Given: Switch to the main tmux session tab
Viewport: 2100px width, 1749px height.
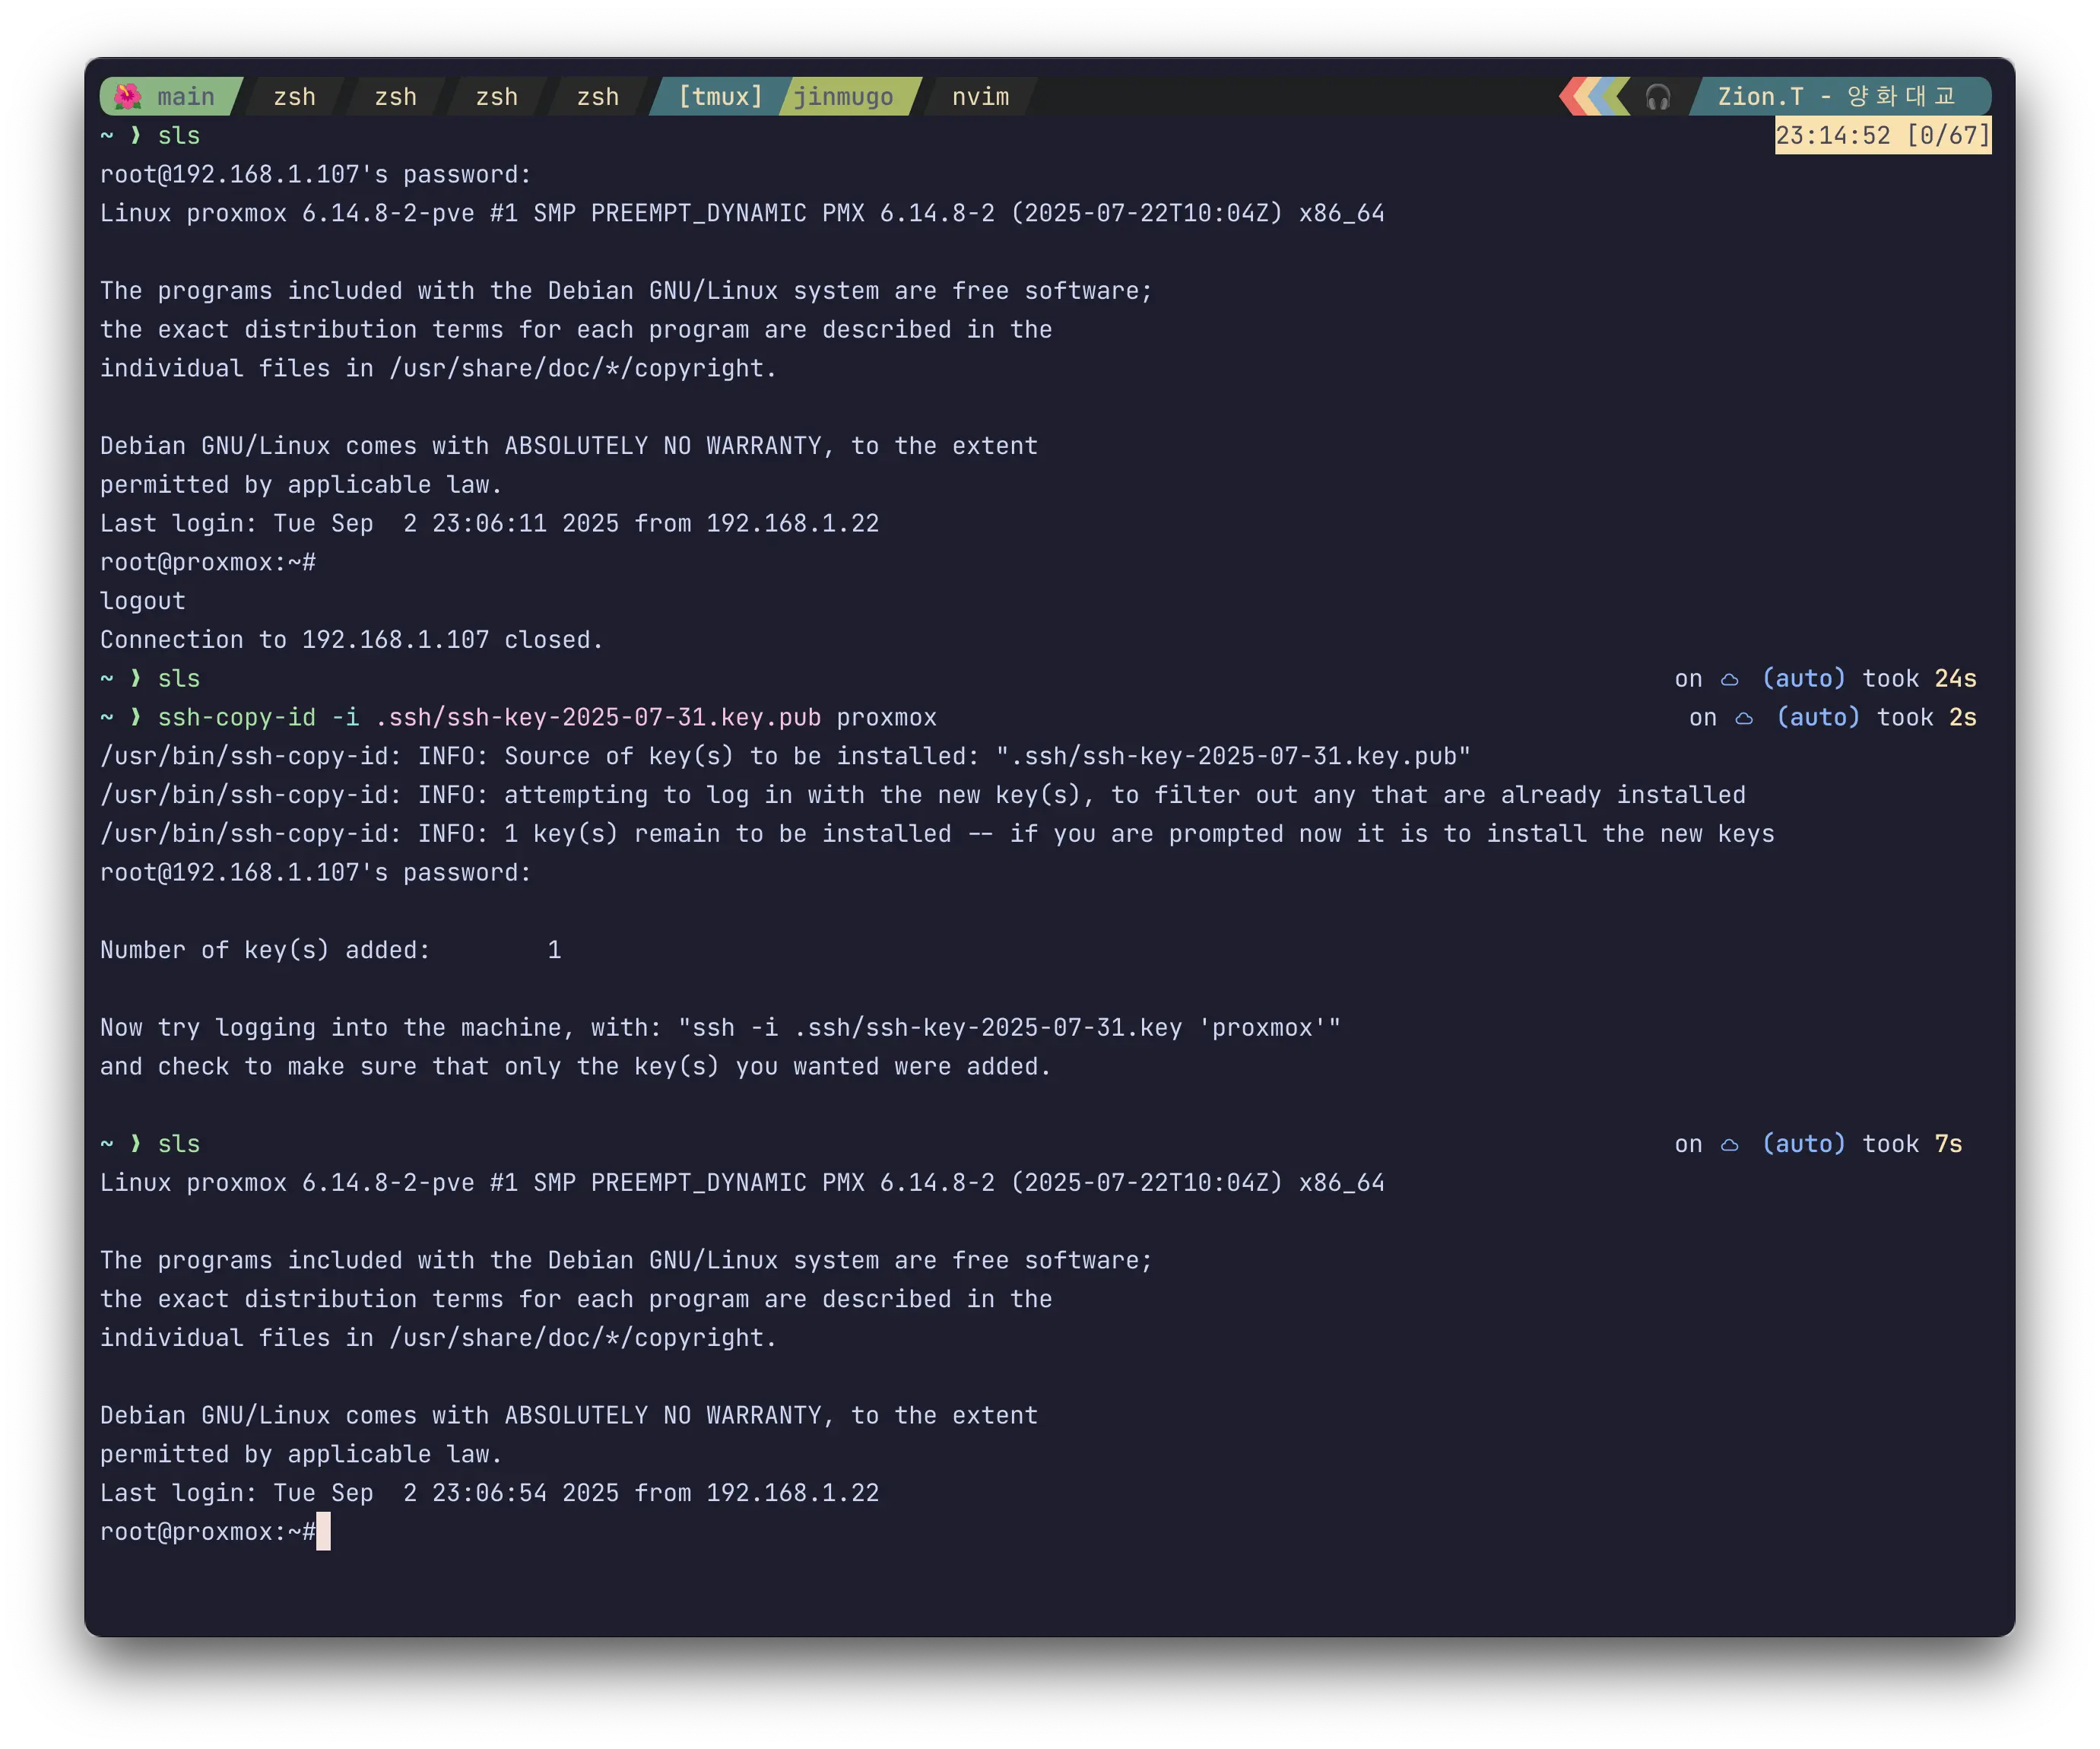Looking at the screenshot, I should [x=185, y=97].
